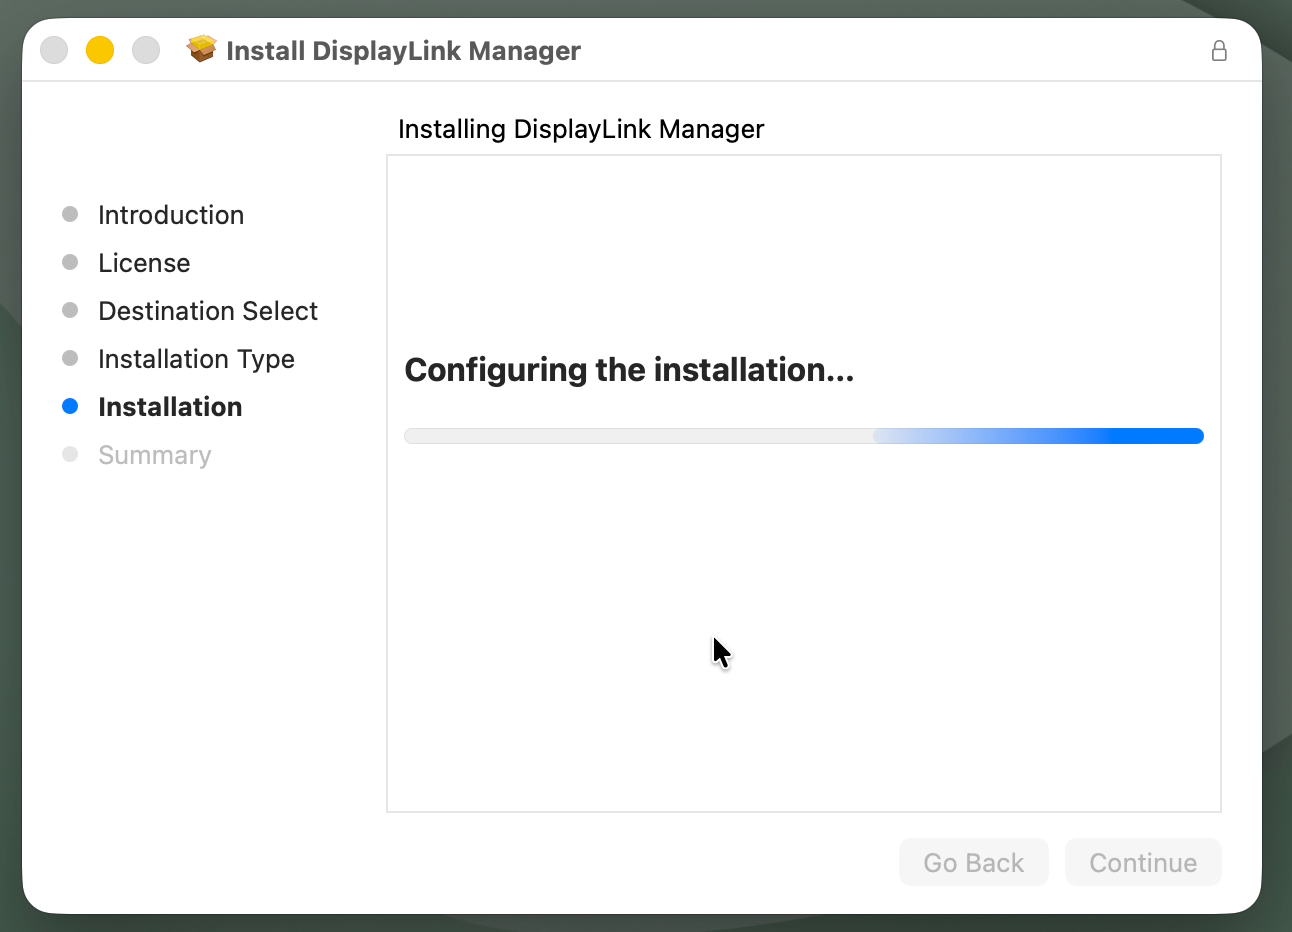
Task: Click the Go Back button
Action: (973, 861)
